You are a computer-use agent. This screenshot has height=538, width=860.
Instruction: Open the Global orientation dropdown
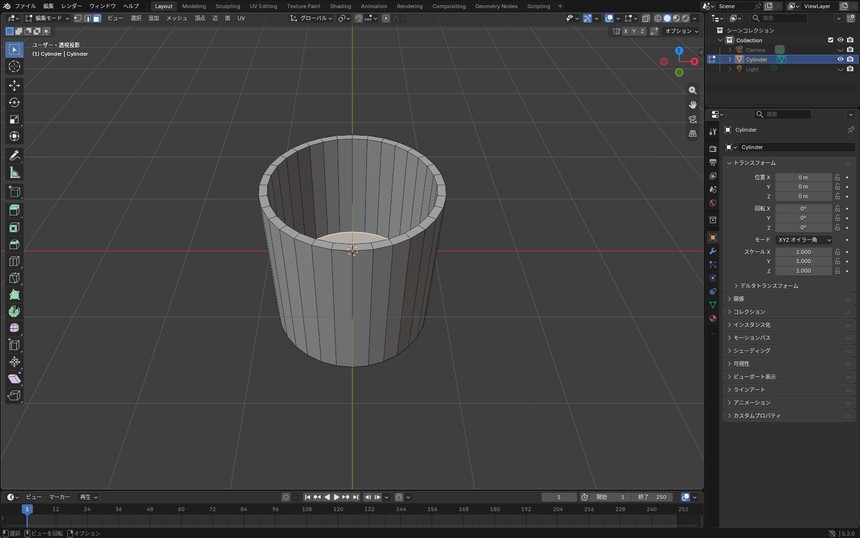(311, 18)
